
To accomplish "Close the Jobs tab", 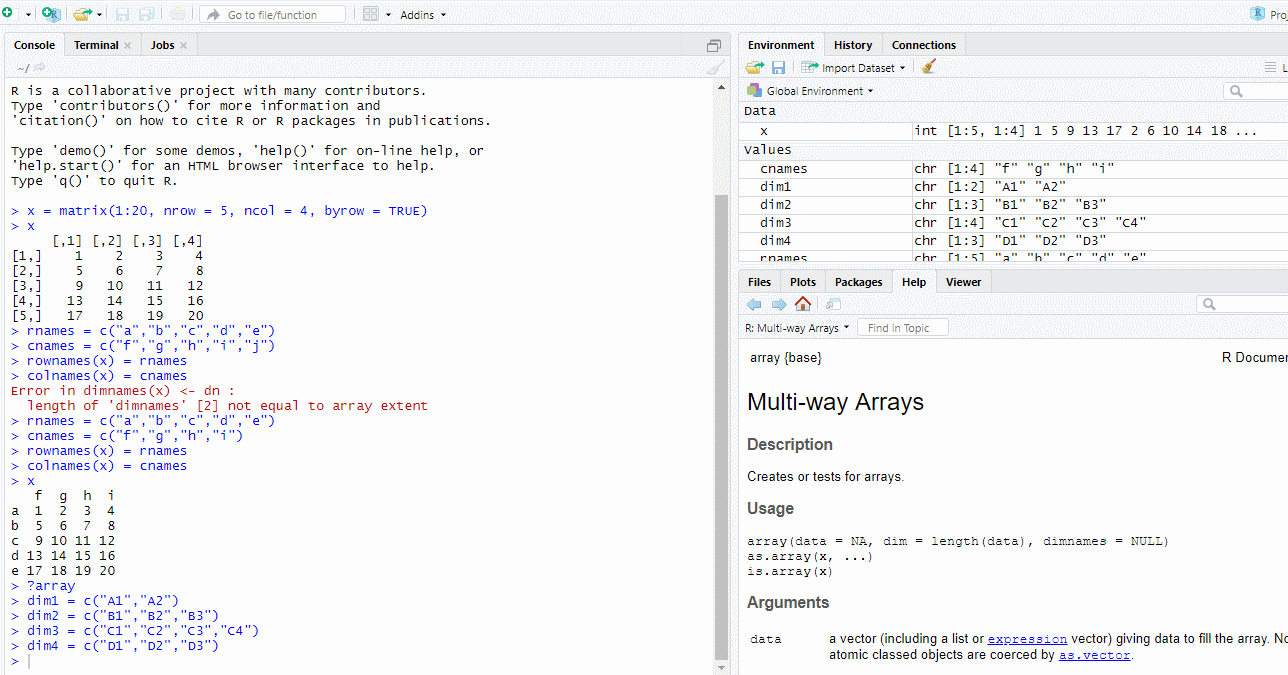I will (184, 45).
